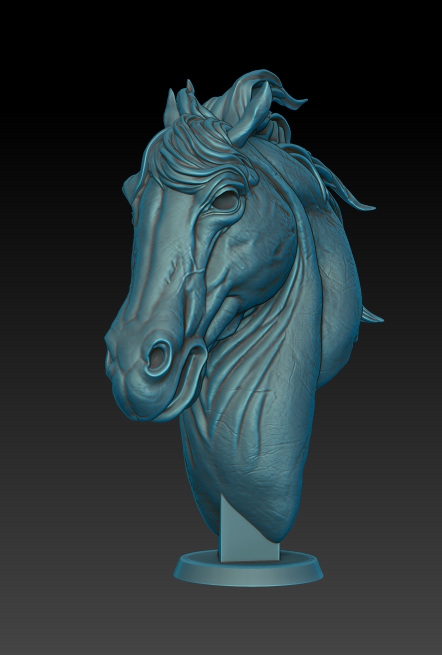Screen dimensions: 442x655
Task: Click the horse sculpture's eye
Action: point(226,201)
